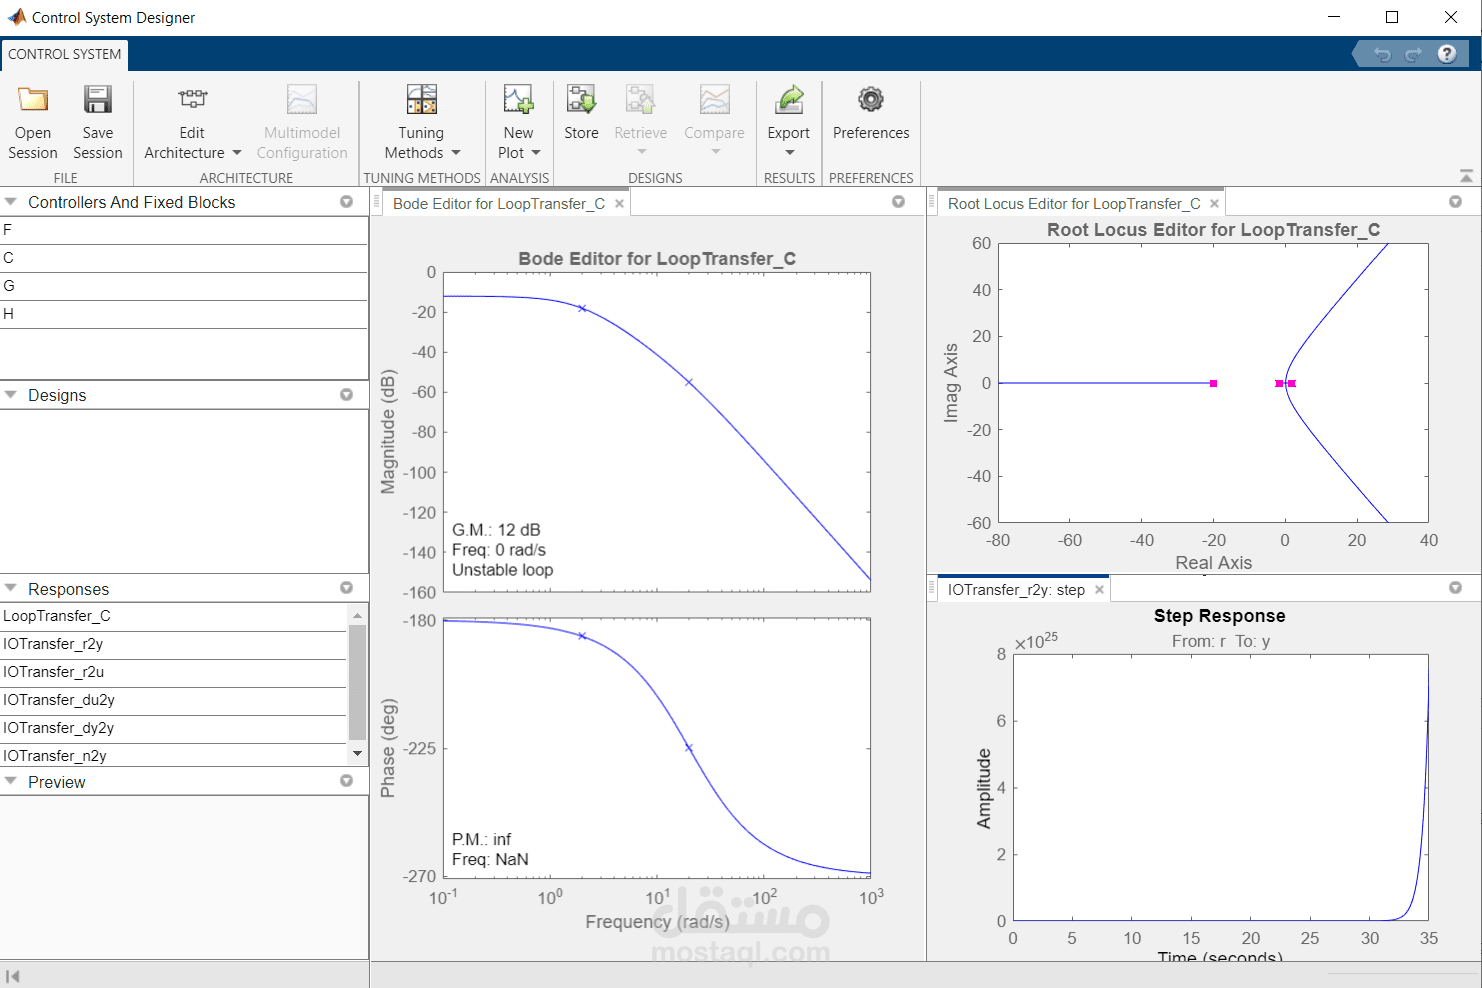Save the current session
Screen dimensions: 1482x988
[x=97, y=120]
